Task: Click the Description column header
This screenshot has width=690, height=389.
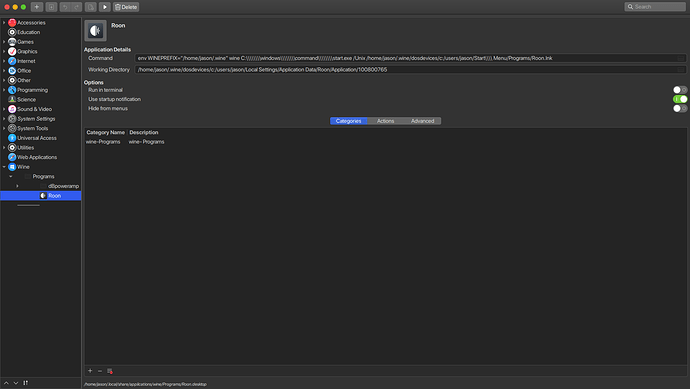Action: (x=144, y=132)
